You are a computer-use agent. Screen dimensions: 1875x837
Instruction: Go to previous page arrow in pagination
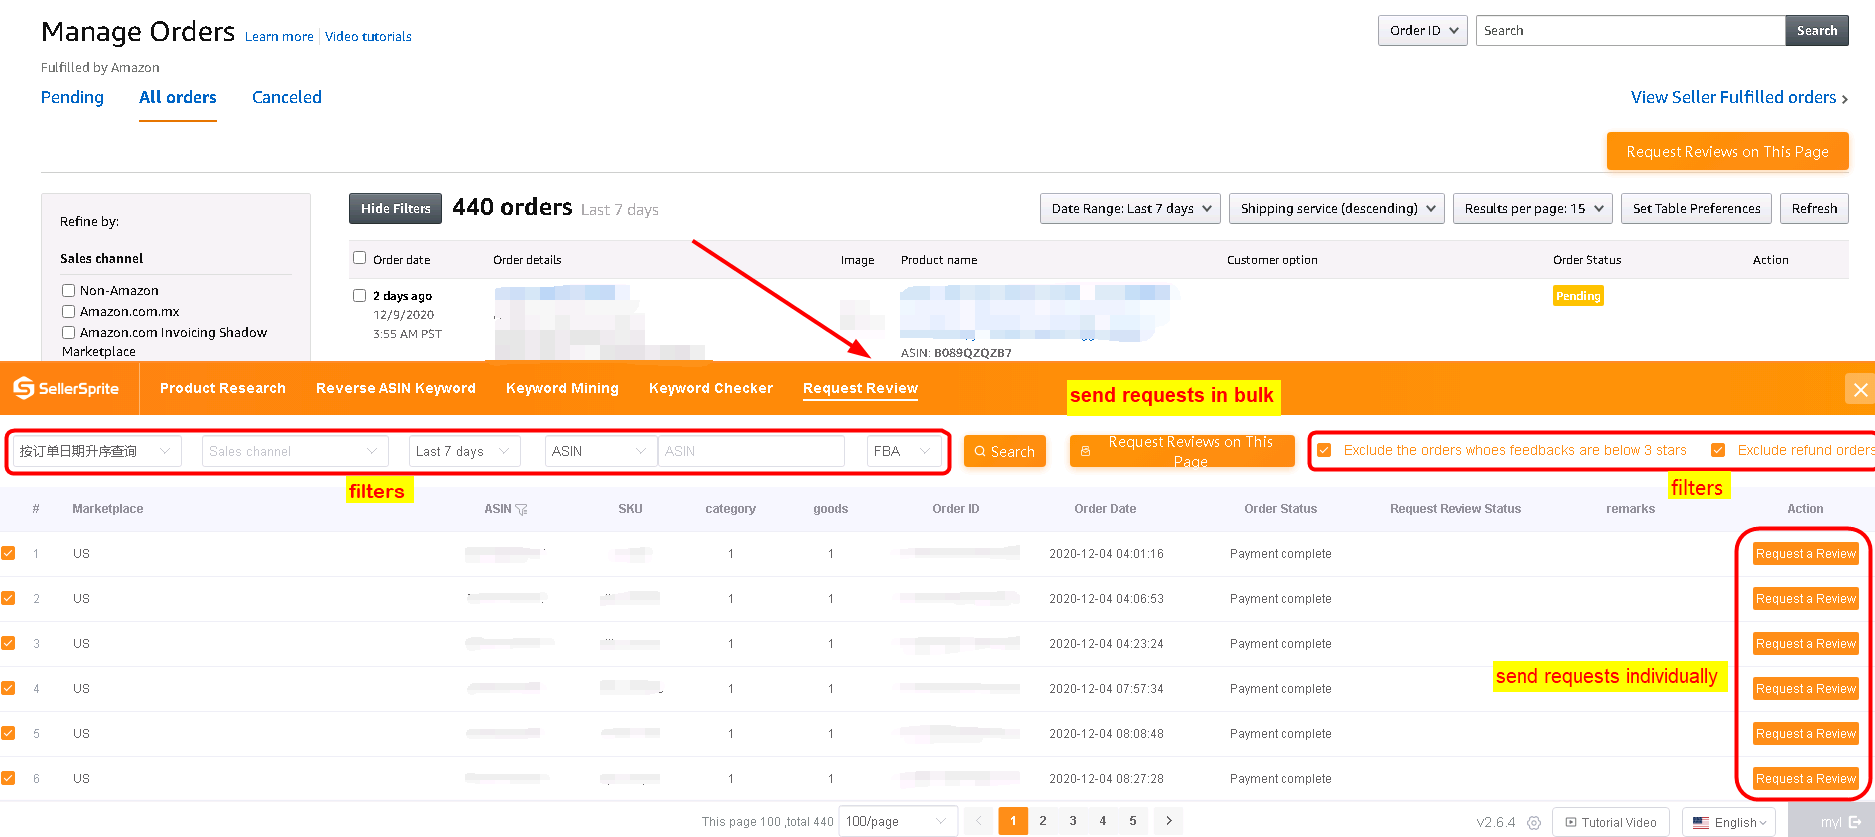(x=979, y=821)
